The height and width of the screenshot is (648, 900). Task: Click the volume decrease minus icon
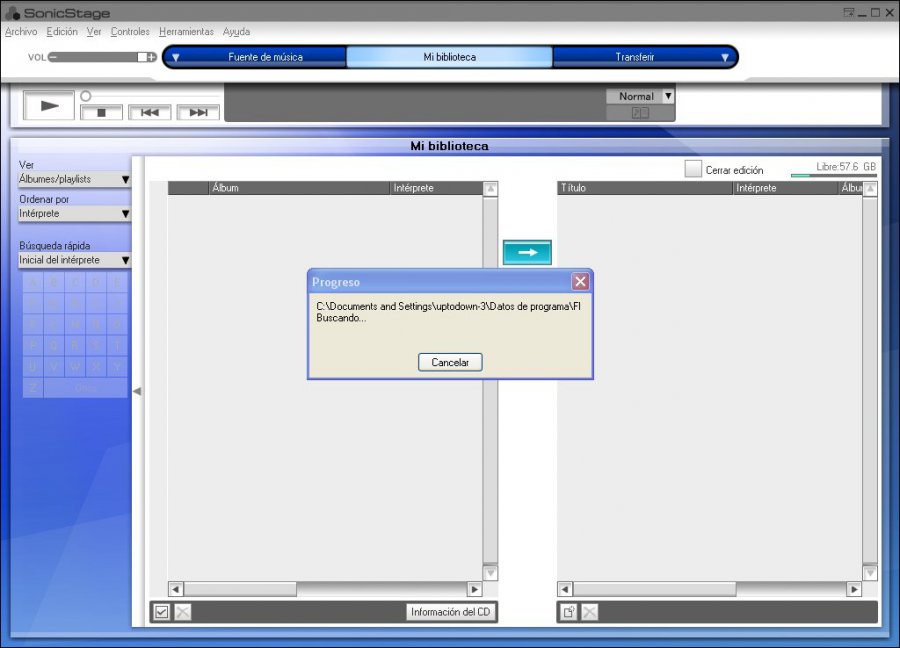(53, 57)
